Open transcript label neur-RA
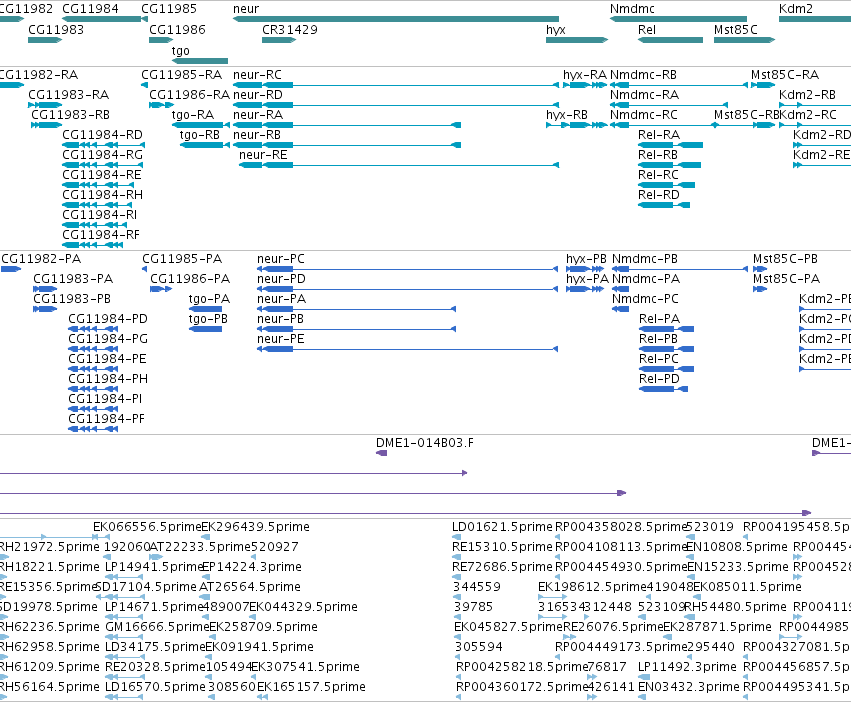Viewport: 851px width, 702px height. click(x=258, y=115)
